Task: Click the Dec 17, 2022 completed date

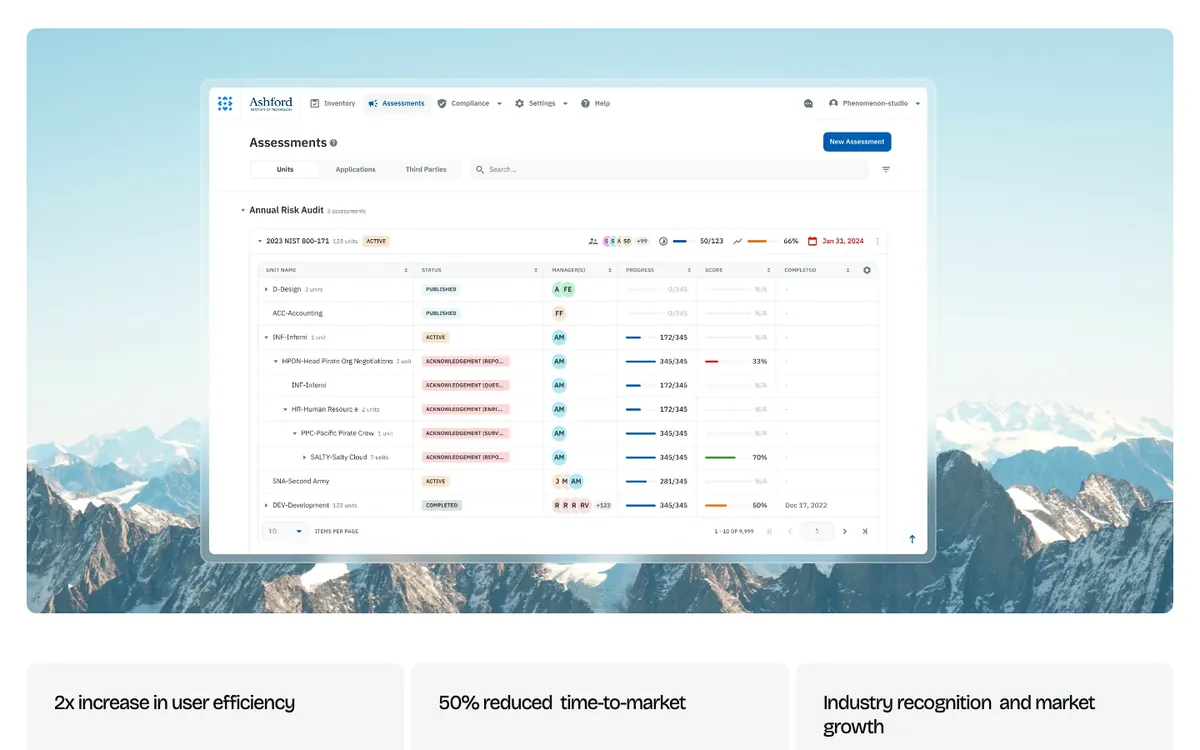Action: coord(806,505)
